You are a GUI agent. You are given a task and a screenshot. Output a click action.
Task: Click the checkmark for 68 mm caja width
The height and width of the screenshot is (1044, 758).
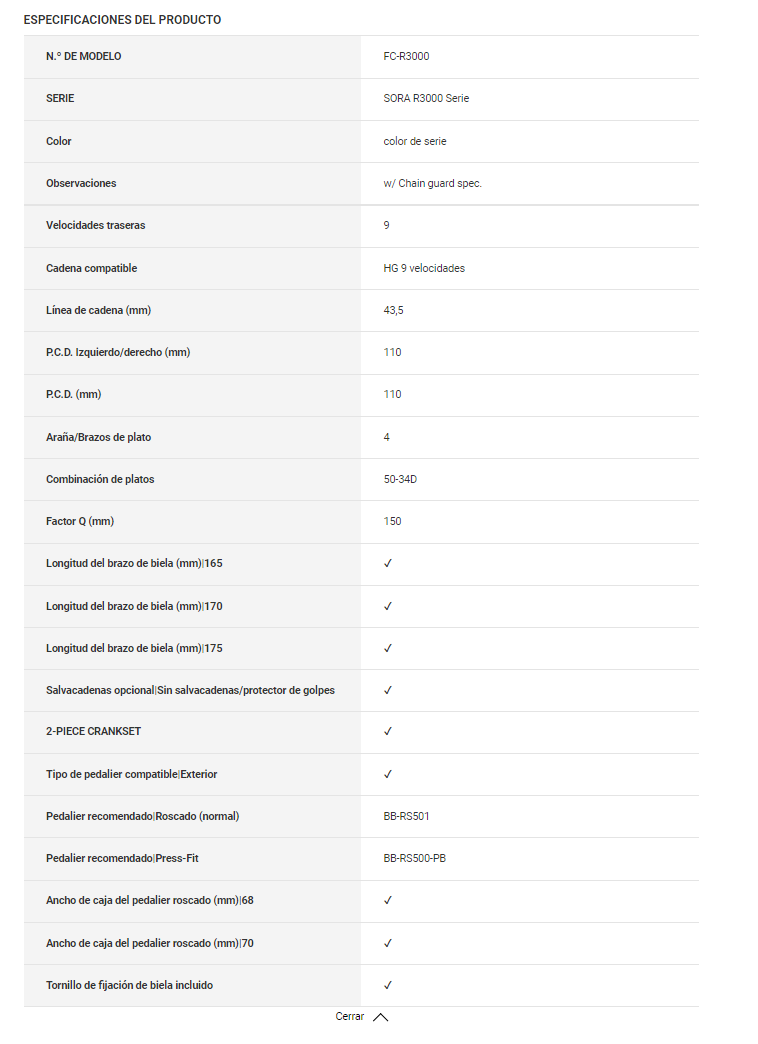coord(388,900)
